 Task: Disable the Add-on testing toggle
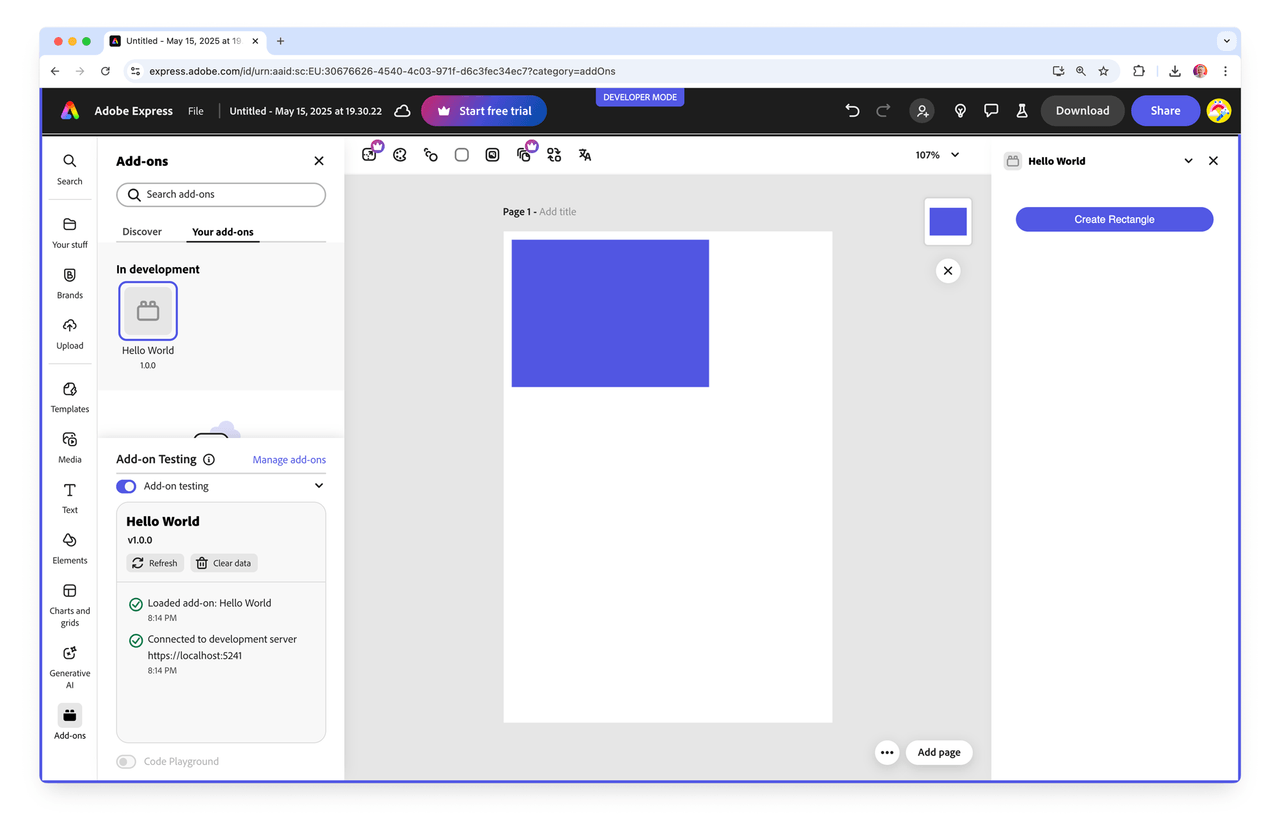pyautogui.click(x=126, y=486)
